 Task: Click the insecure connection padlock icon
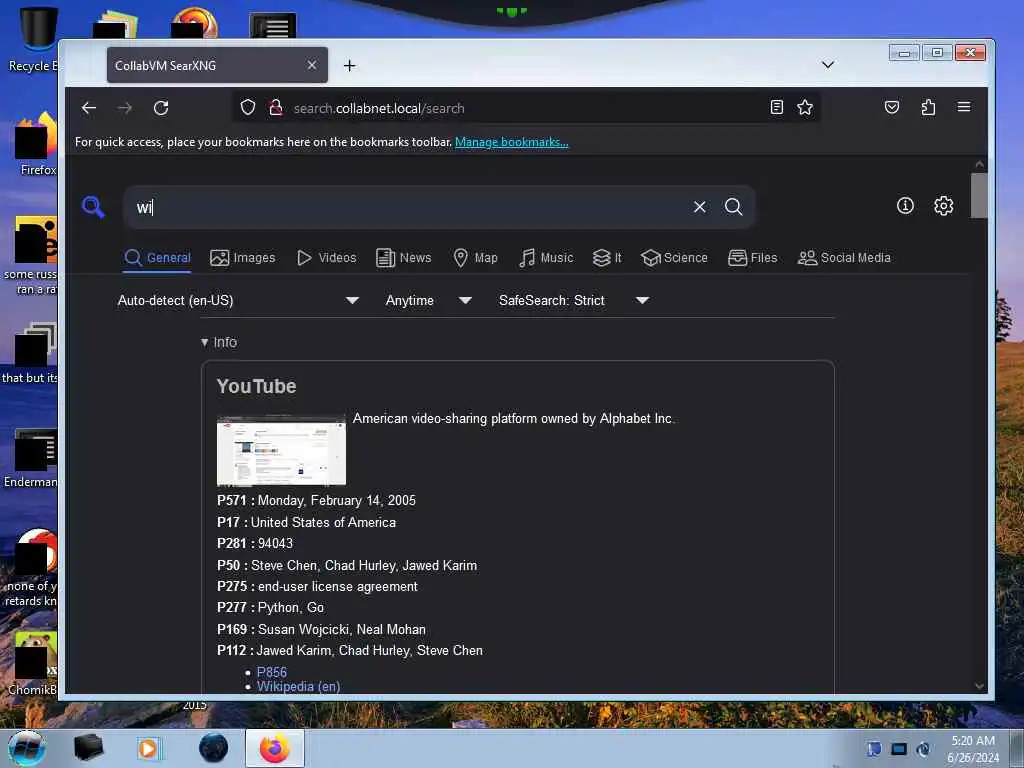[x=276, y=107]
